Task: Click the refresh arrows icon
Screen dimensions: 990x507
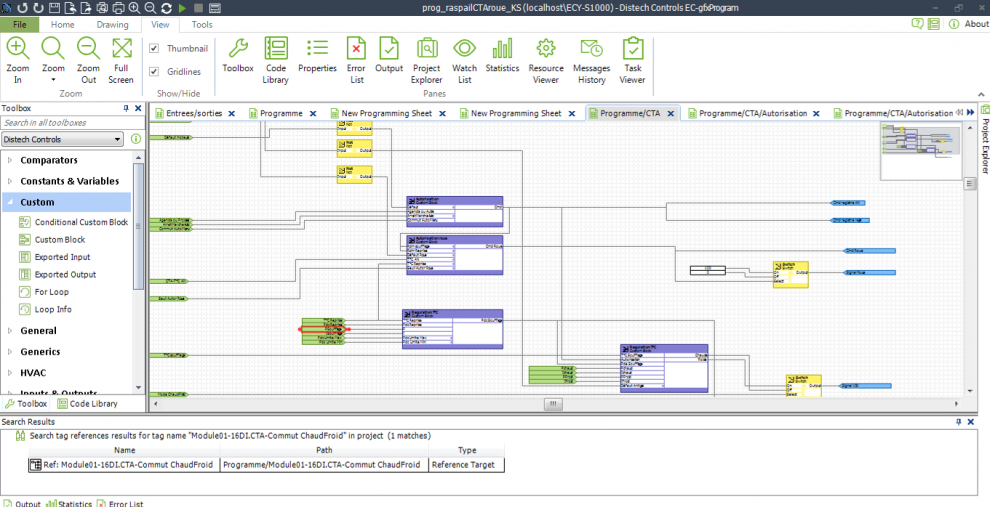Action: click(166, 8)
